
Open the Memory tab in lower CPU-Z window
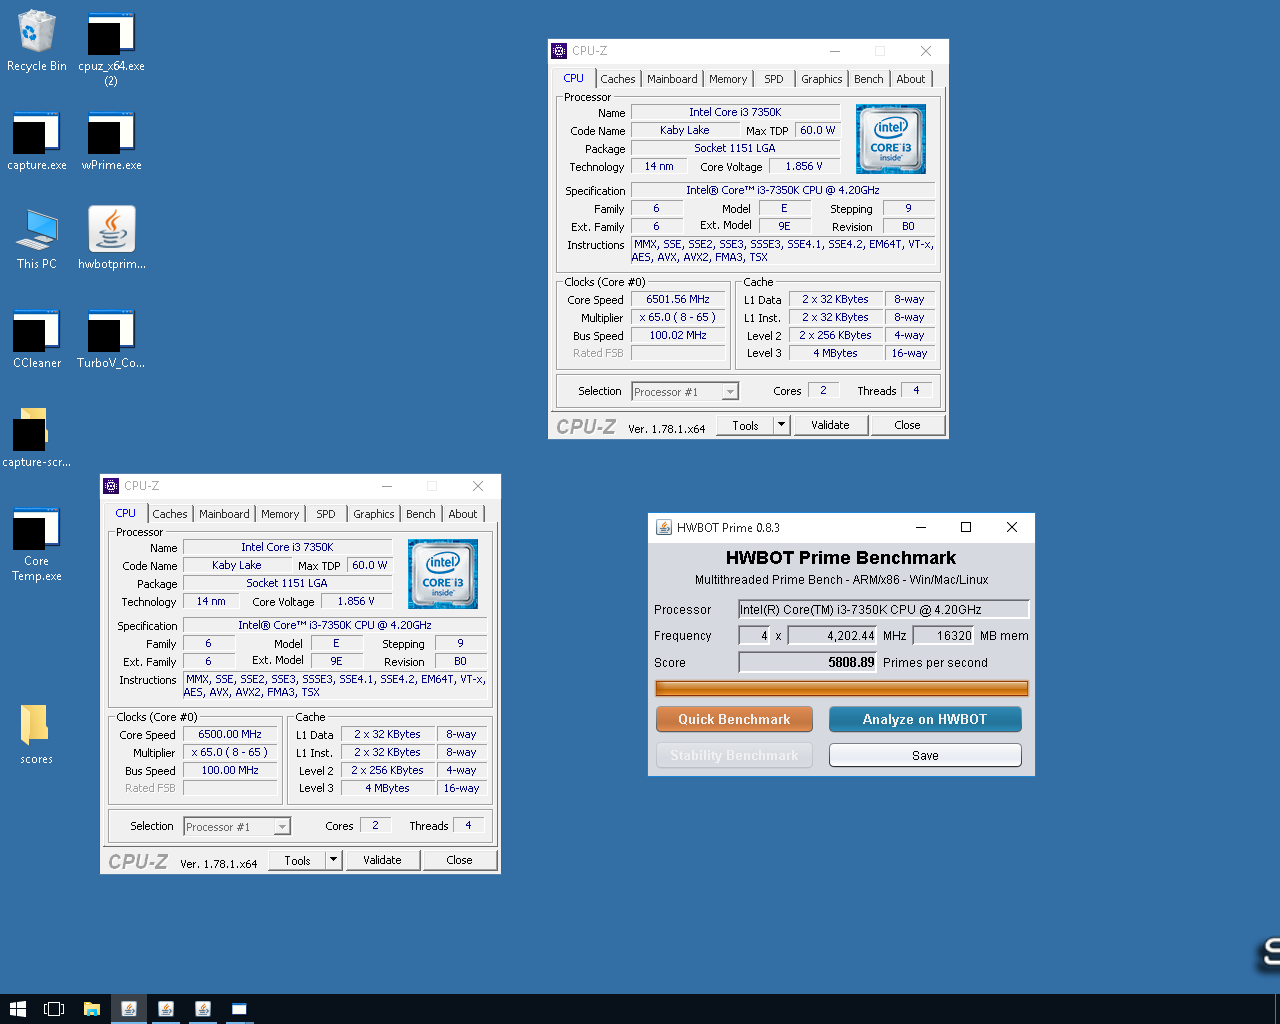click(280, 514)
